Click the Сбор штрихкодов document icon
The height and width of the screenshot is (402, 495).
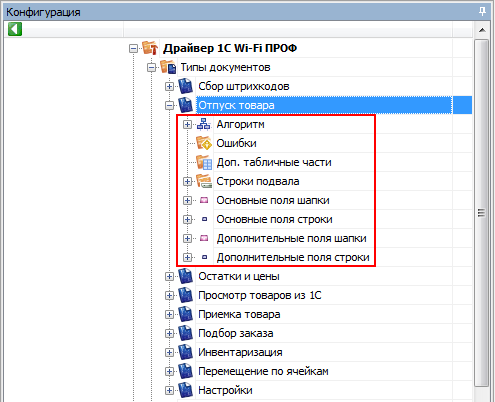185,86
